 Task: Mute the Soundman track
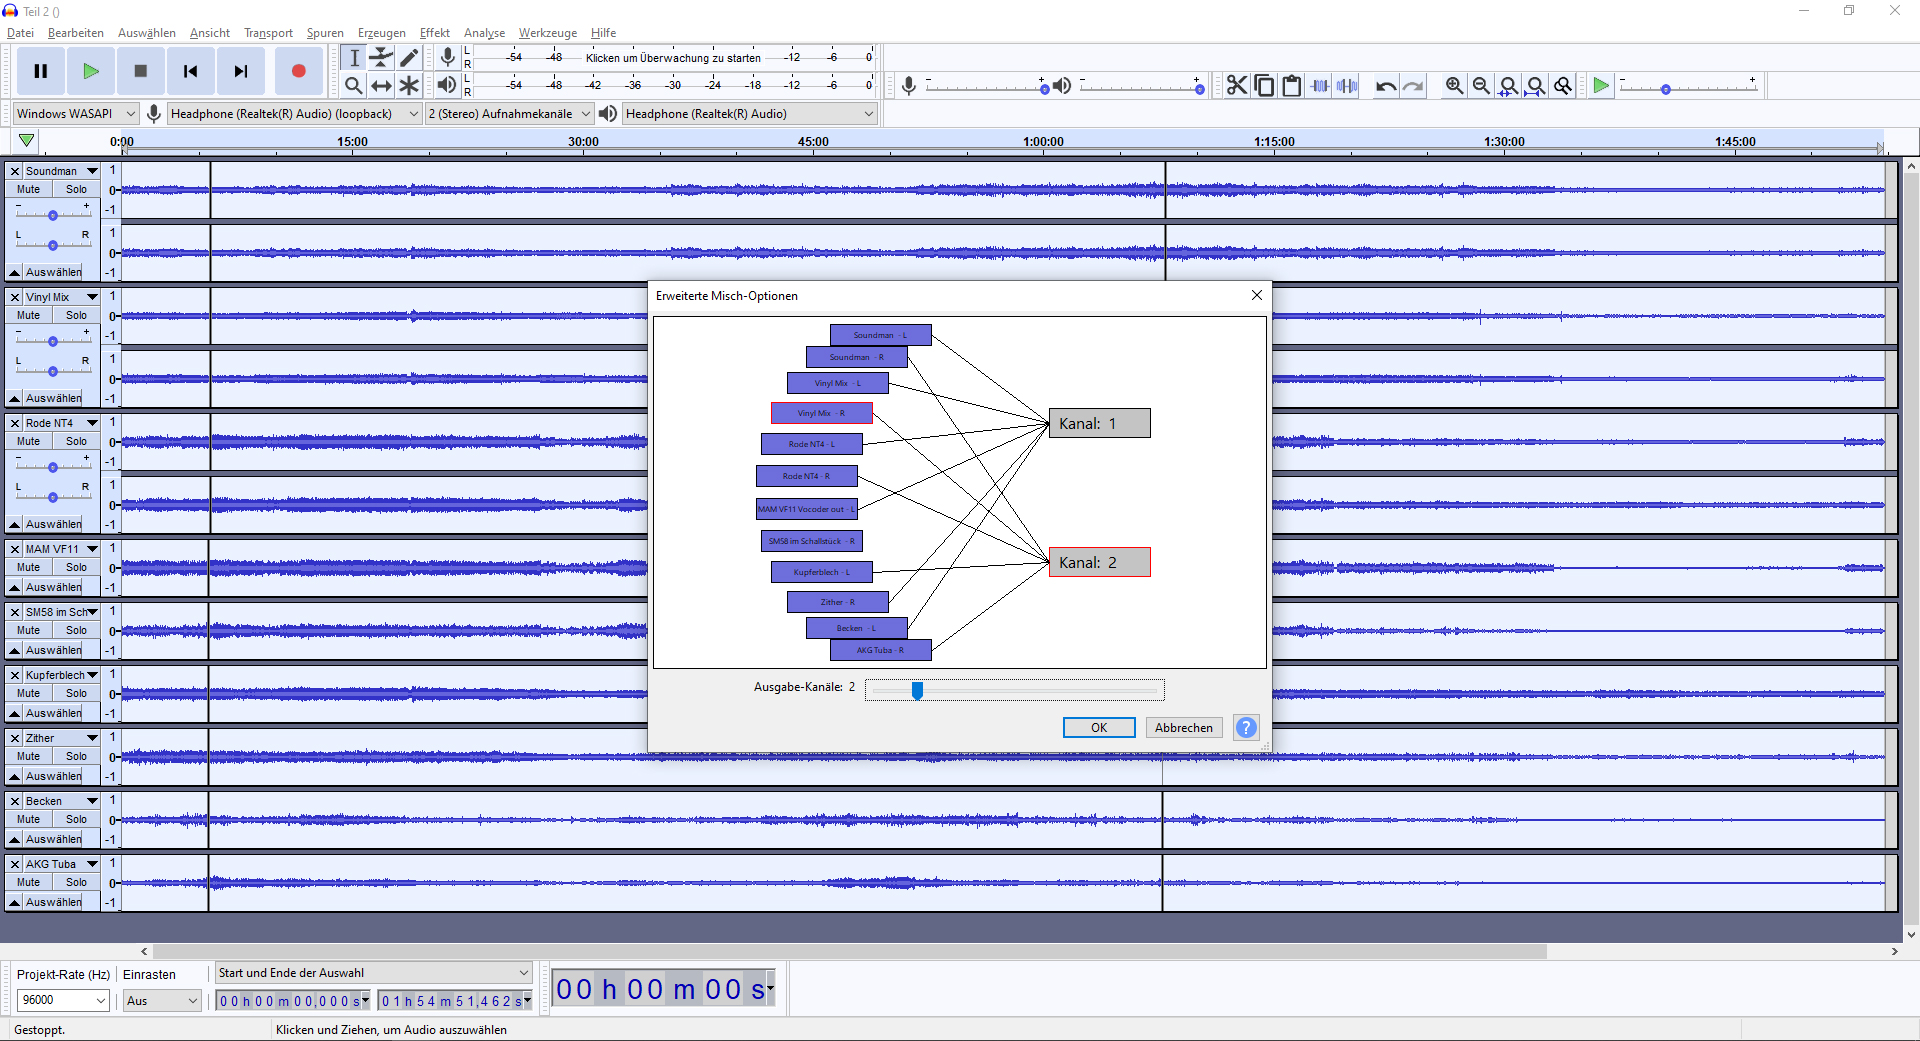(29, 189)
